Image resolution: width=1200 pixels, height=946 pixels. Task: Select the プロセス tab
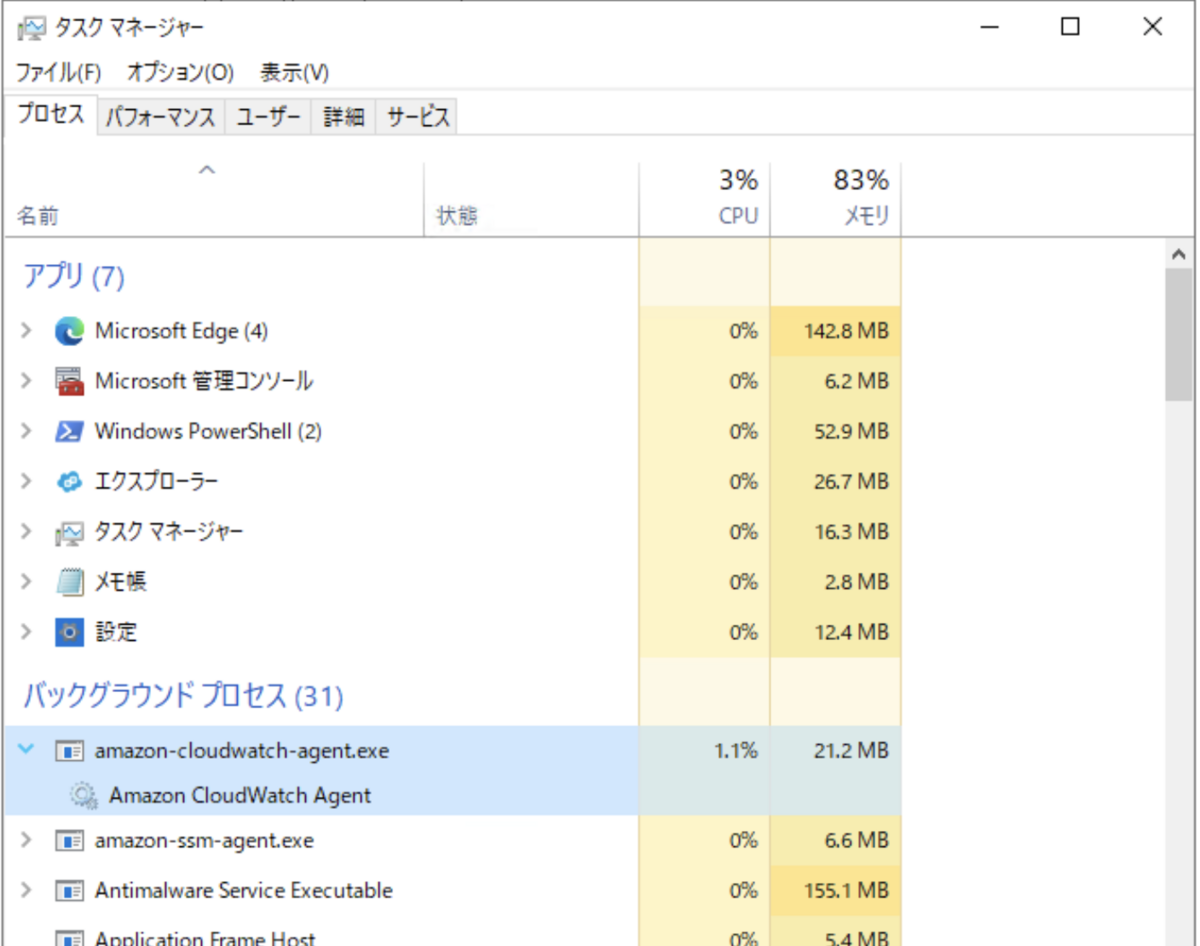(x=51, y=115)
